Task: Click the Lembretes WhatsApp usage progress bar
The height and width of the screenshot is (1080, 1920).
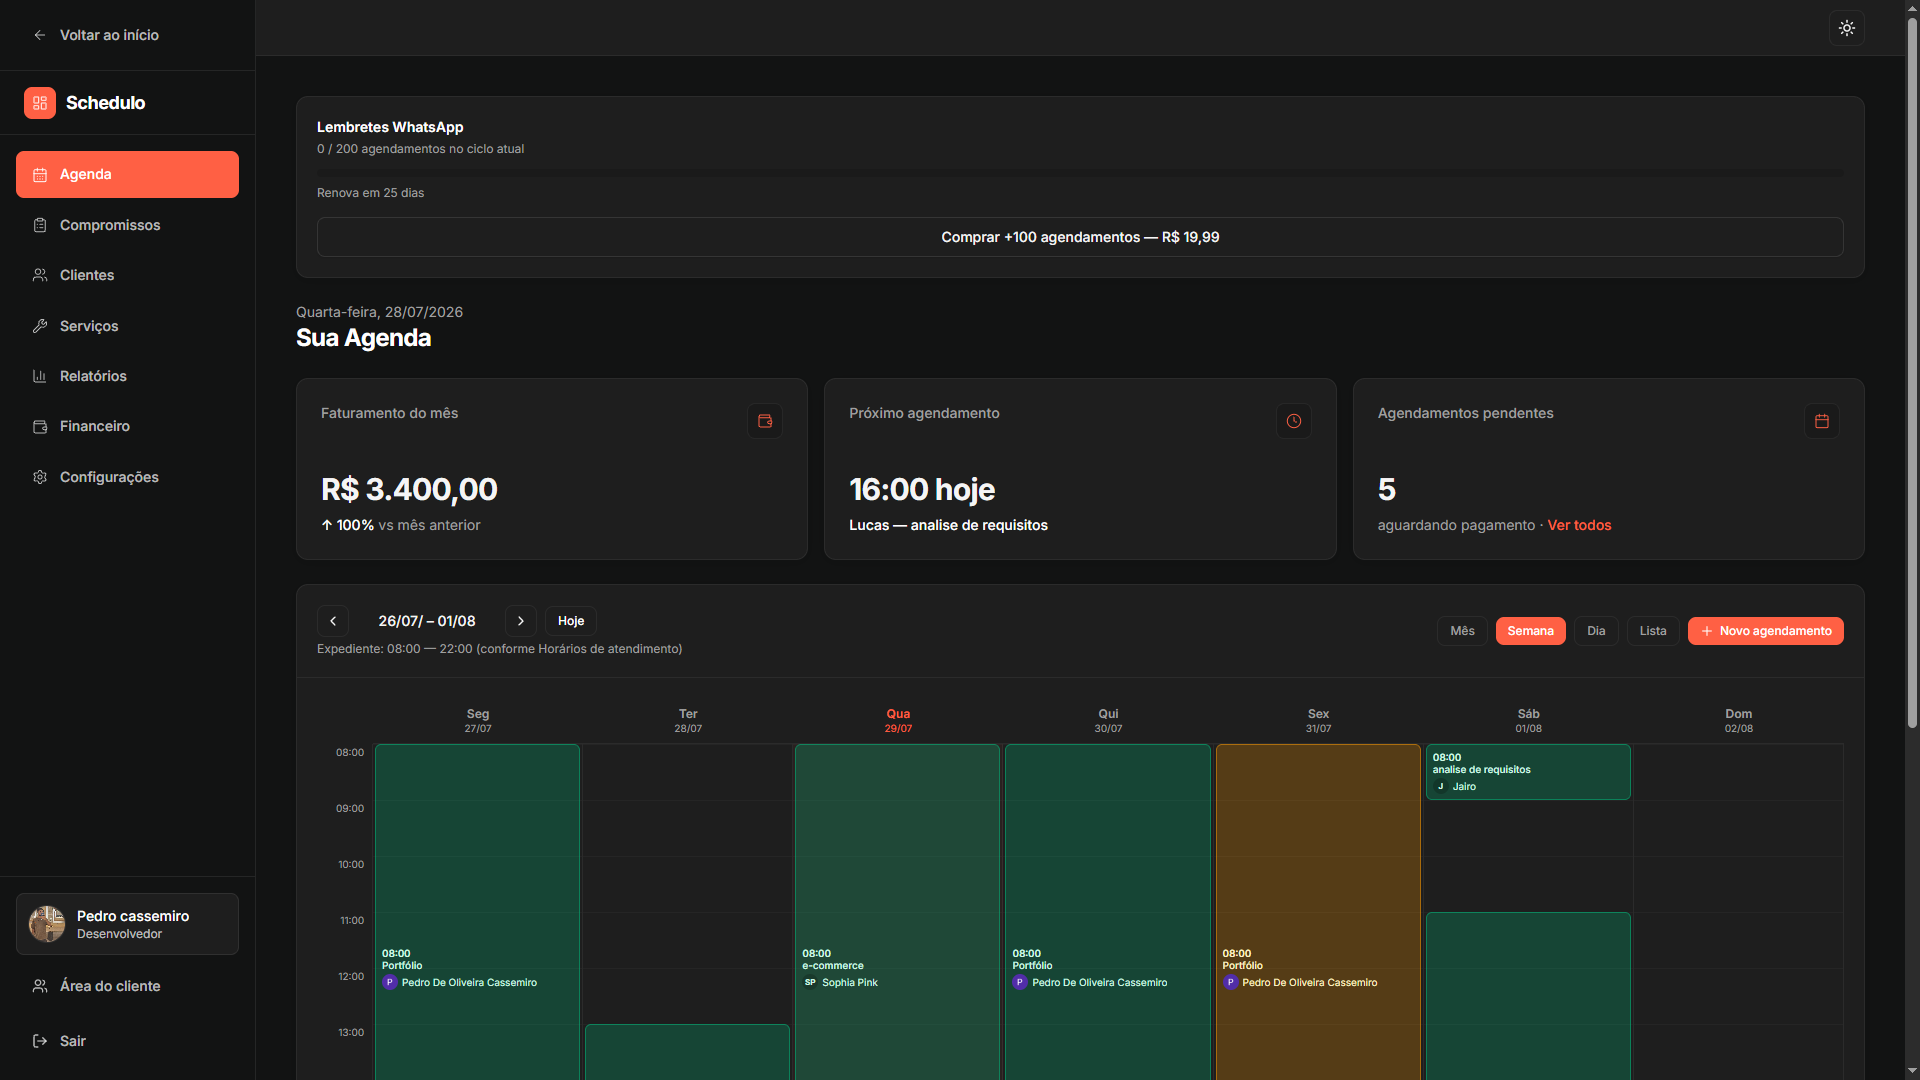Action: click(1080, 173)
